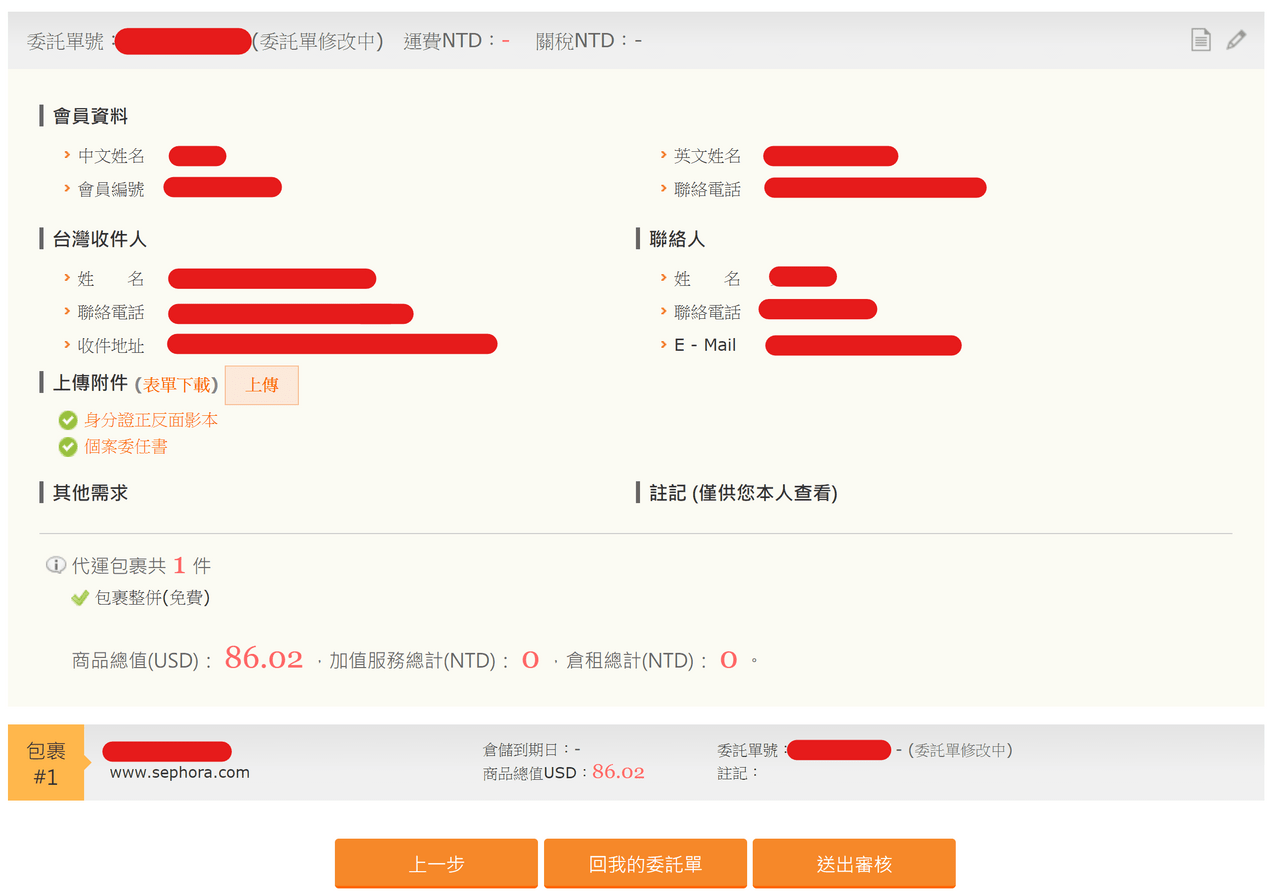The width and height of the screenshot is (1279, 894).
Task: Click the 註記： label in package row
Action: (x=739, y=773)
